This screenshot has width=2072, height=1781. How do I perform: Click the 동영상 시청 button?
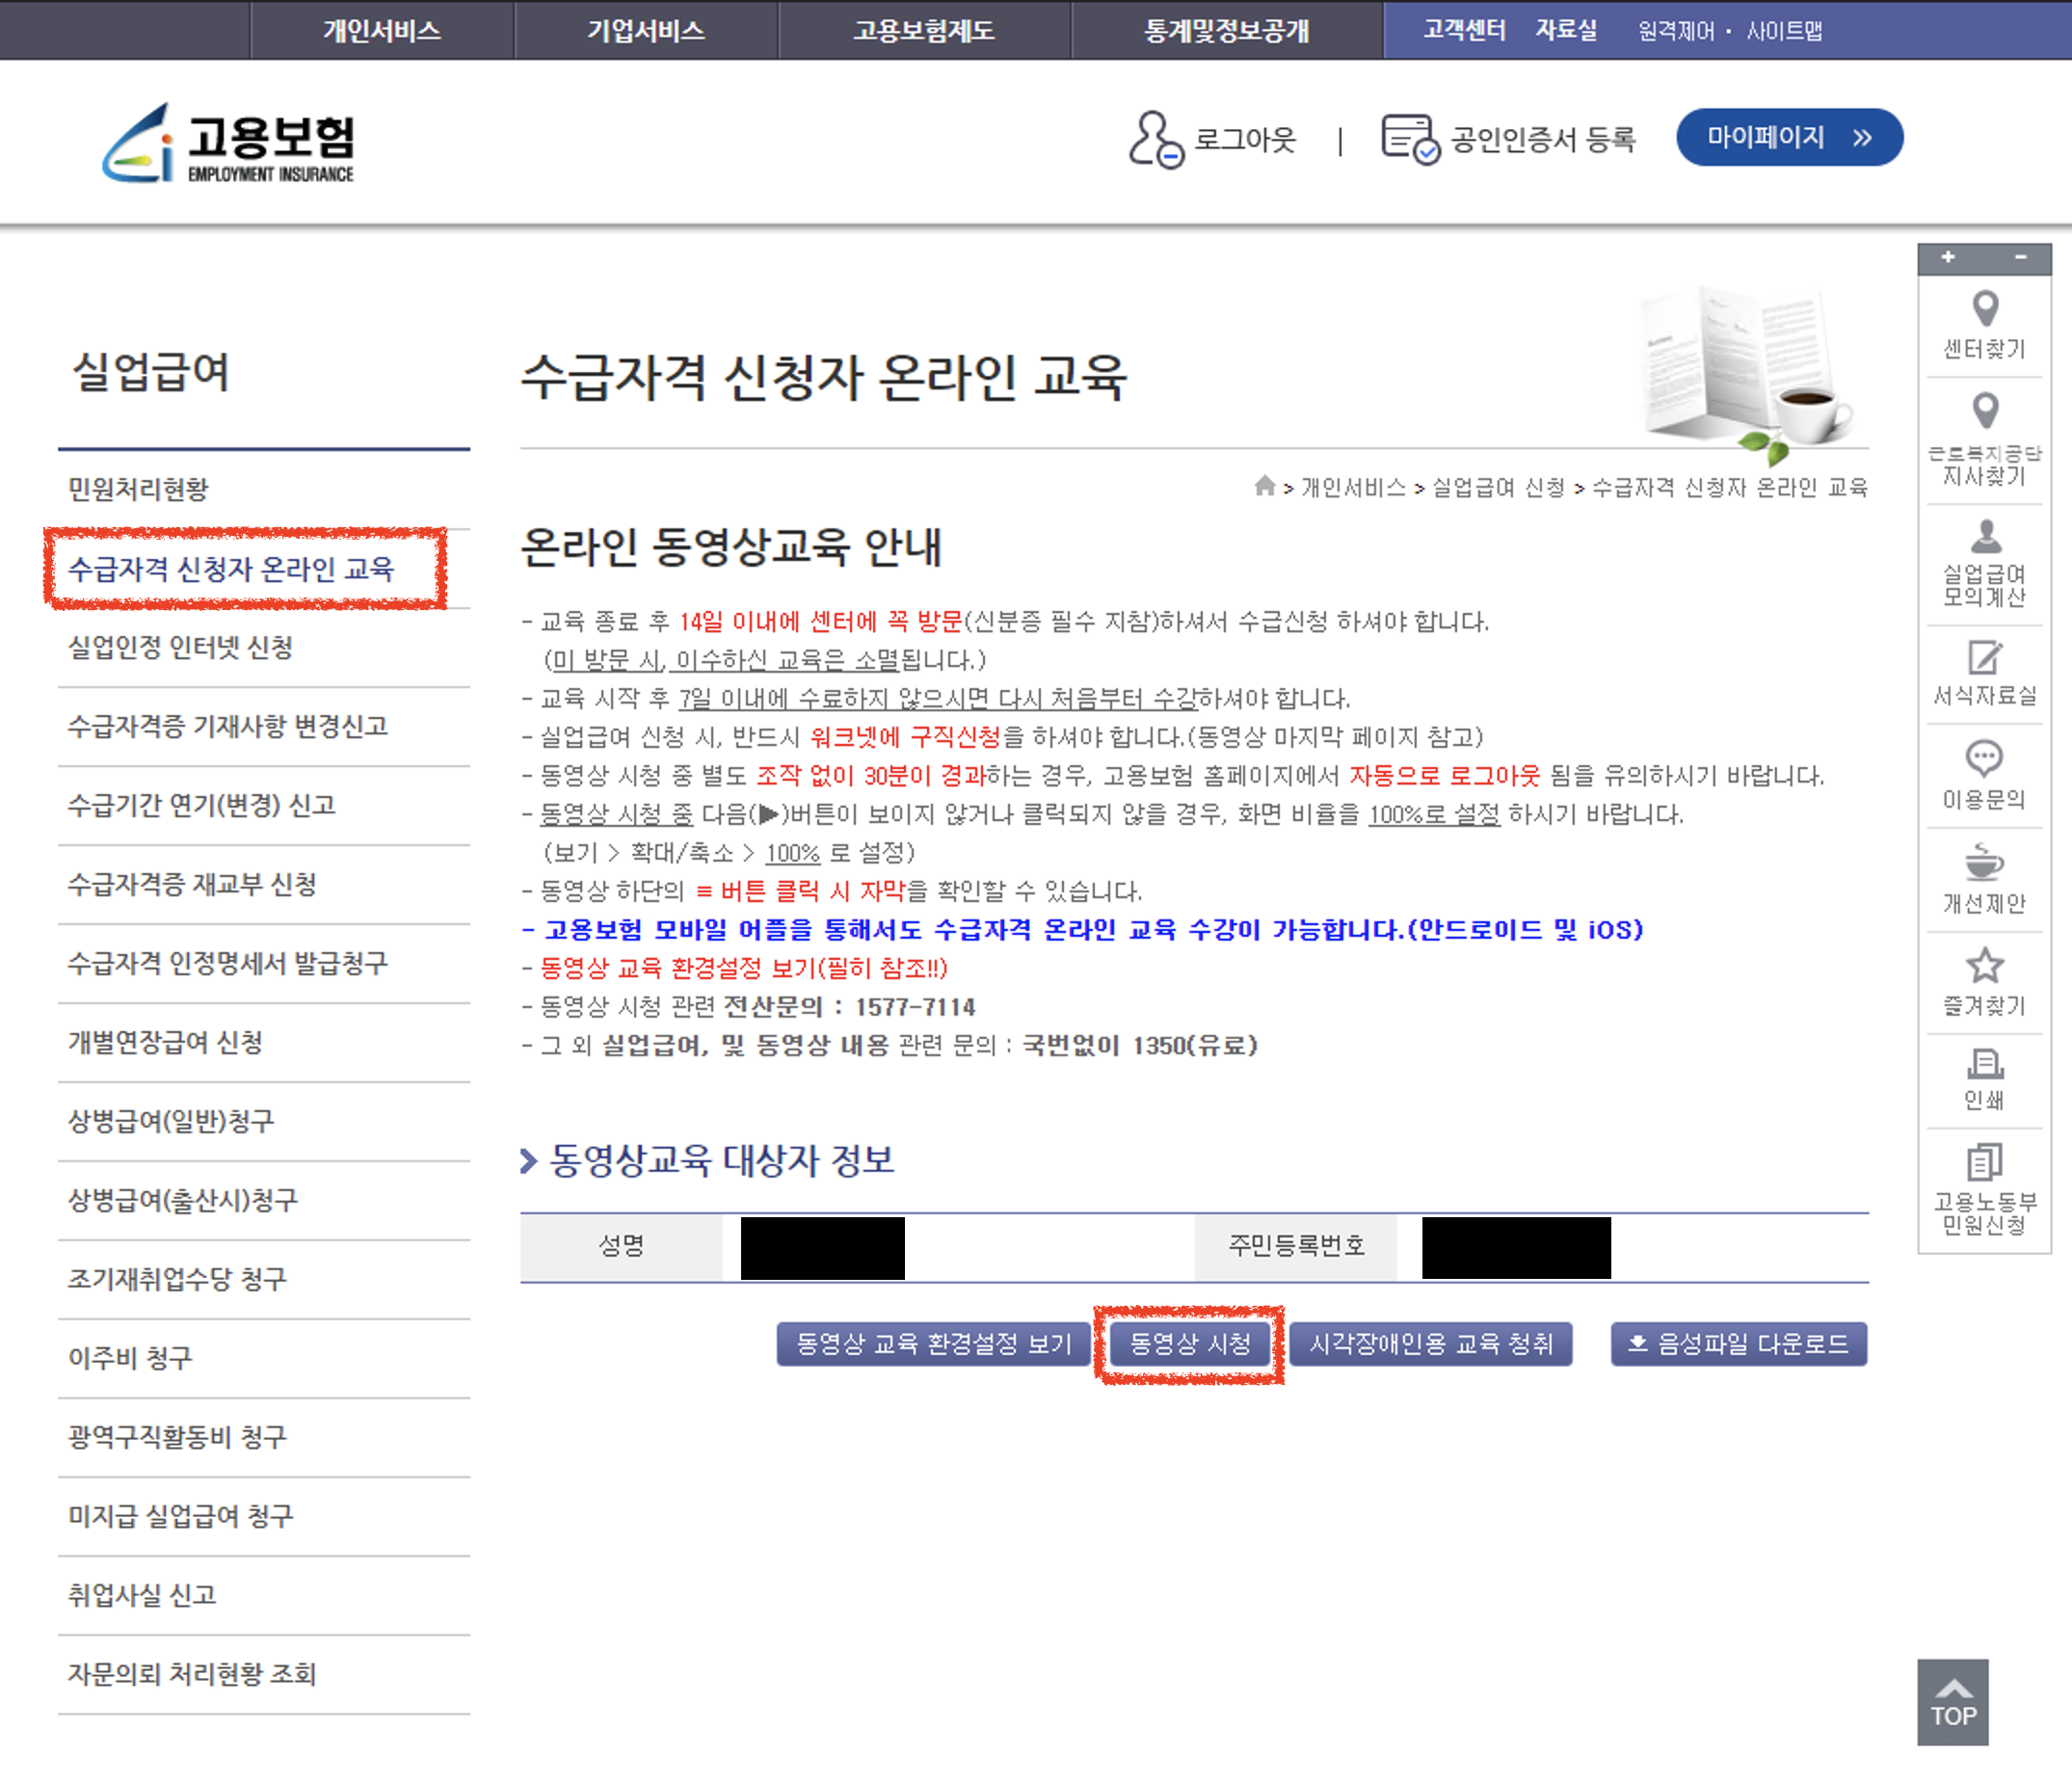(x=1189, y=1343)
